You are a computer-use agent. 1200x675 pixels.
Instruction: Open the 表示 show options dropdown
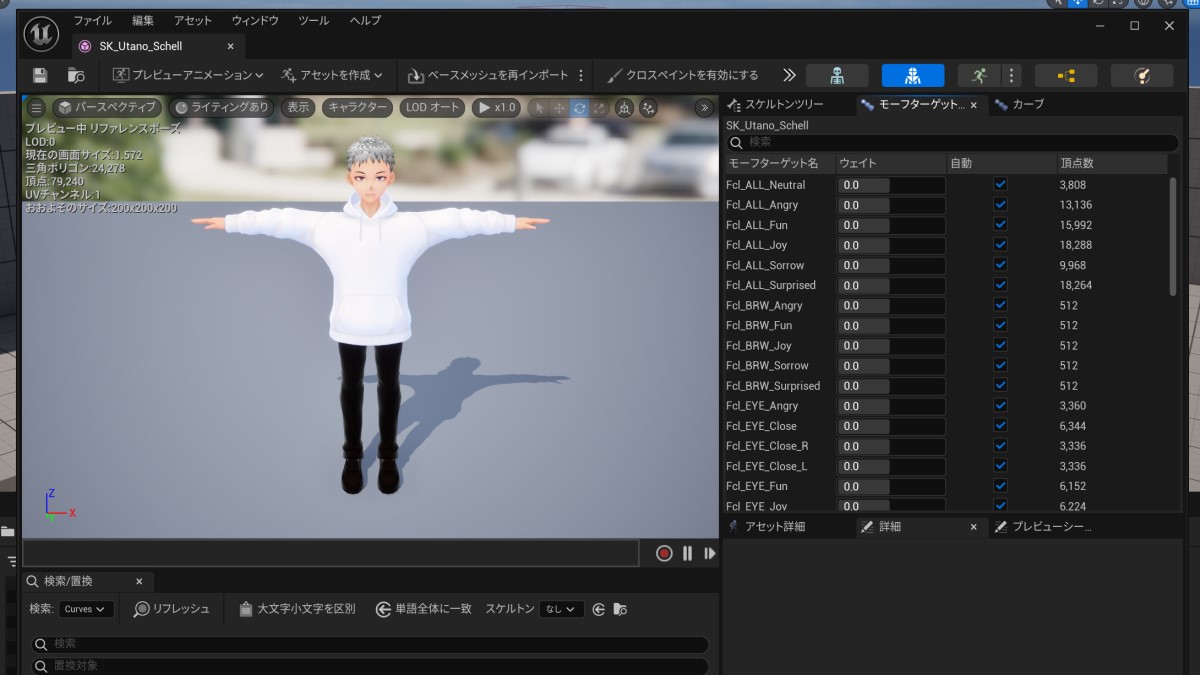click(x=298, y=107)
